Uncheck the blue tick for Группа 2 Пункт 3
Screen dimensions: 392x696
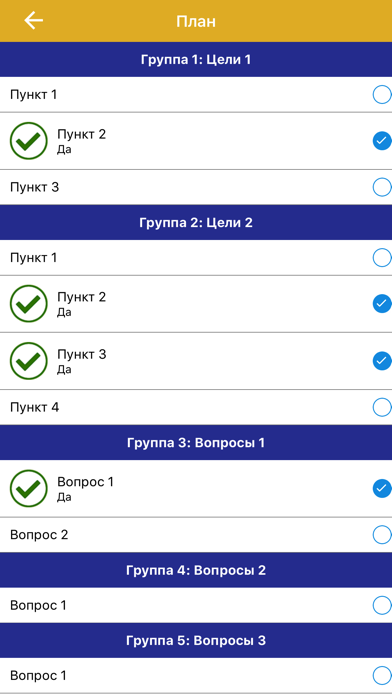[382, 361]
